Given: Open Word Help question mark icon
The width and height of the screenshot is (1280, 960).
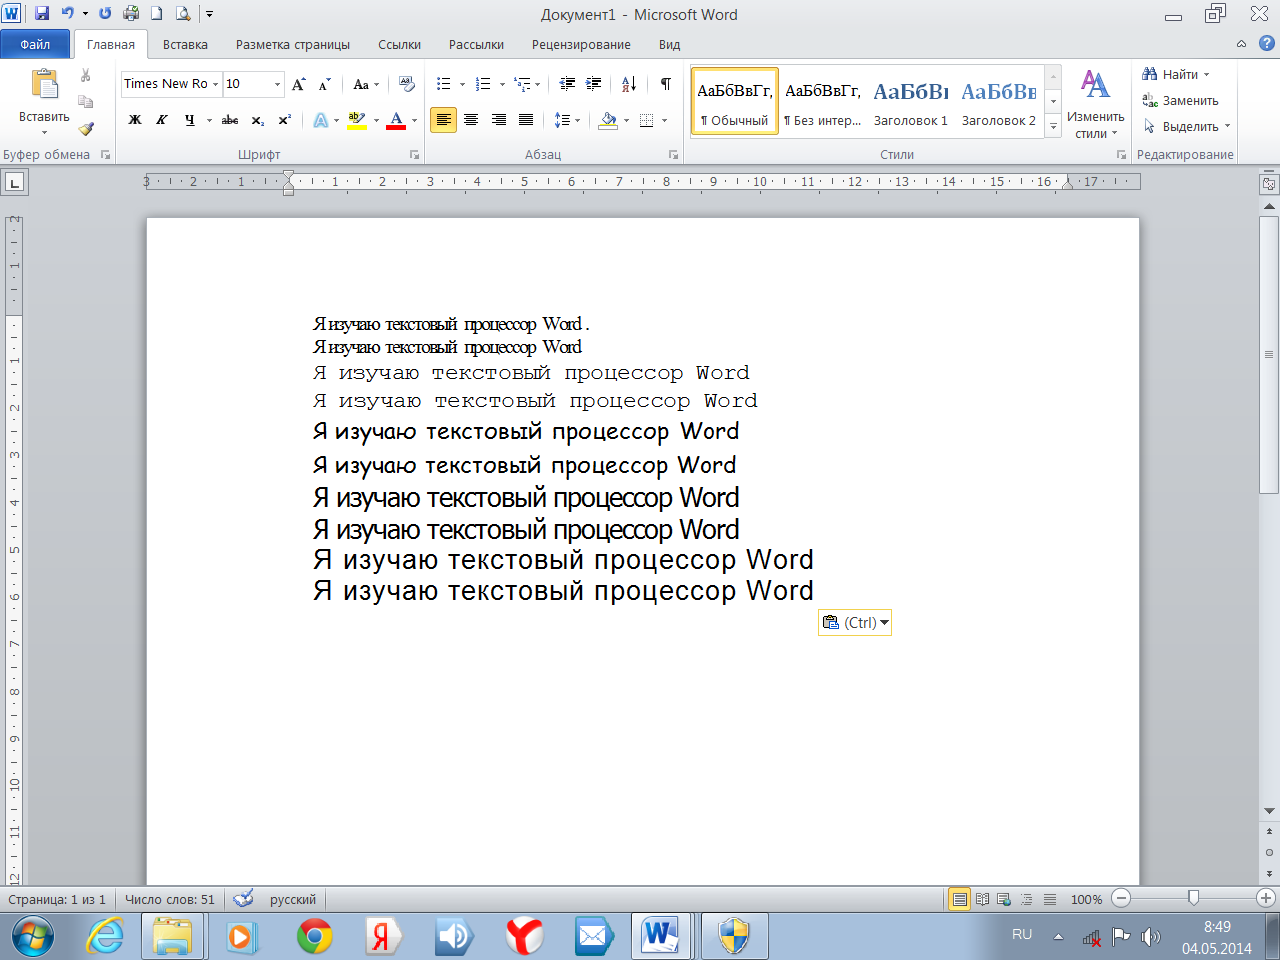Looking at the screenshot, I should (1266, 44).
